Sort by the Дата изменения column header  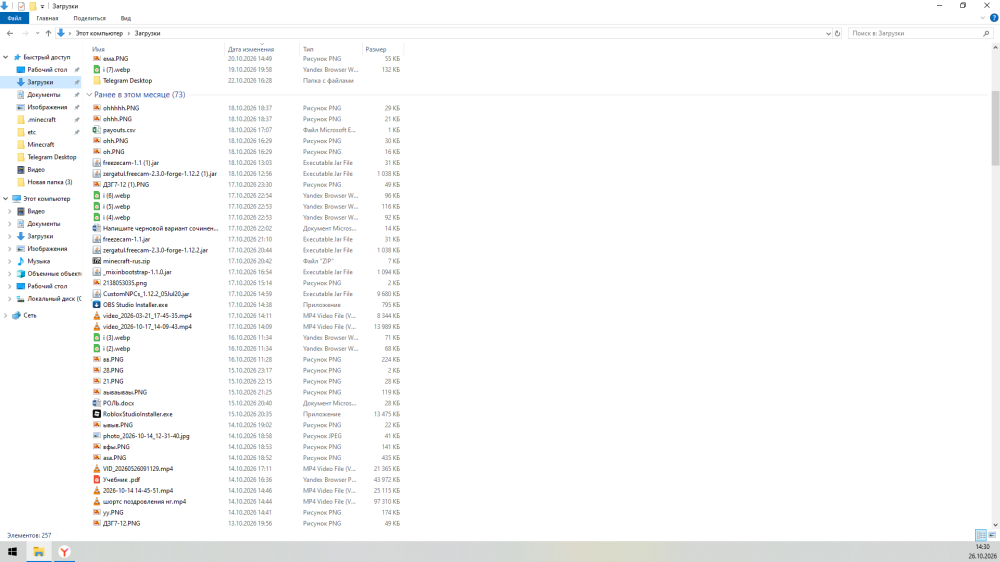[x=263, y=49]
